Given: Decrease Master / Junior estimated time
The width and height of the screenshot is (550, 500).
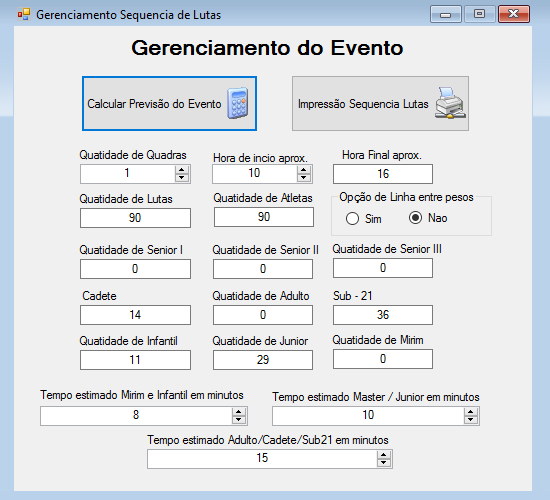Looking at the screenshot, I should pyautogui.click(x=470, y=420).
